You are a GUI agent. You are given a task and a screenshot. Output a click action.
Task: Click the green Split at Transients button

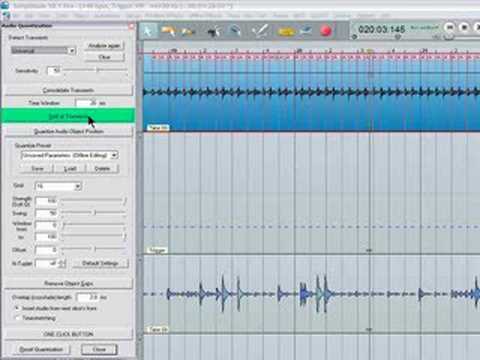pos(68,116)
